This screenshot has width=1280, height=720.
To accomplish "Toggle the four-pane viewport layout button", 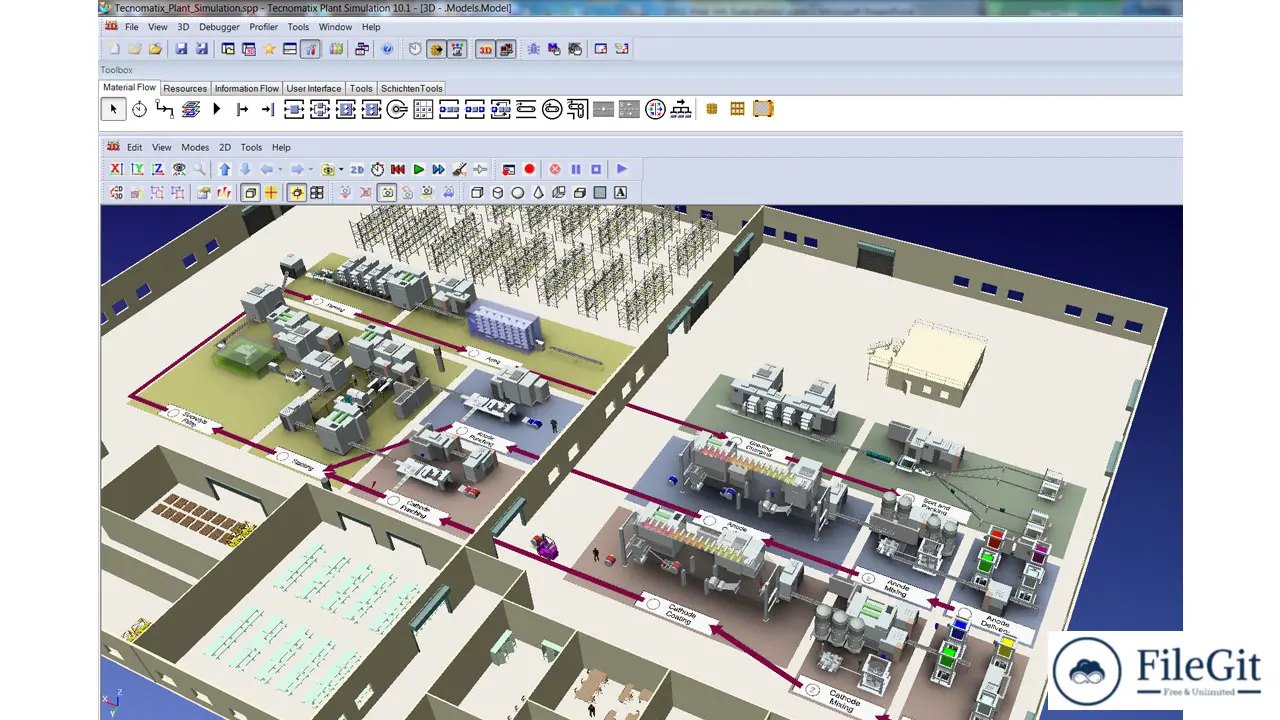I will (317, 193).
